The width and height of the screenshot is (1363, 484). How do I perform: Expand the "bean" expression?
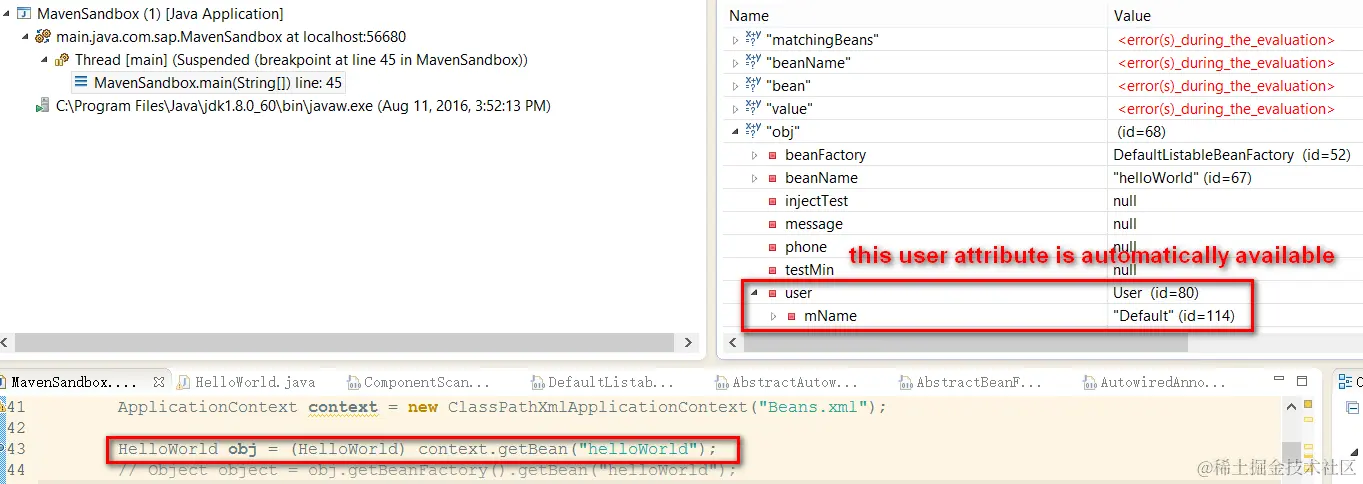736,86
